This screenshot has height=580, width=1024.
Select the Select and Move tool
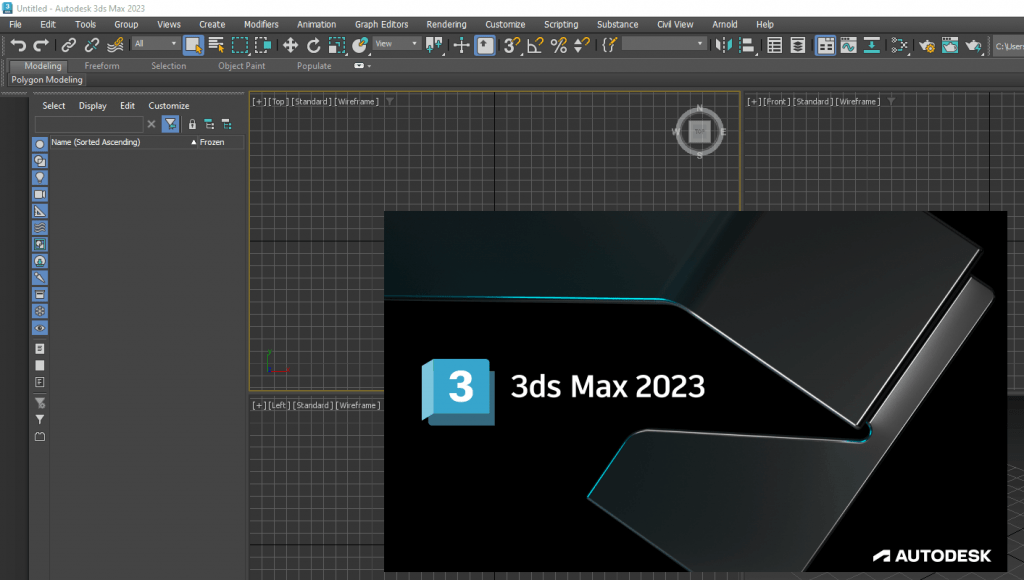point(290,45)
